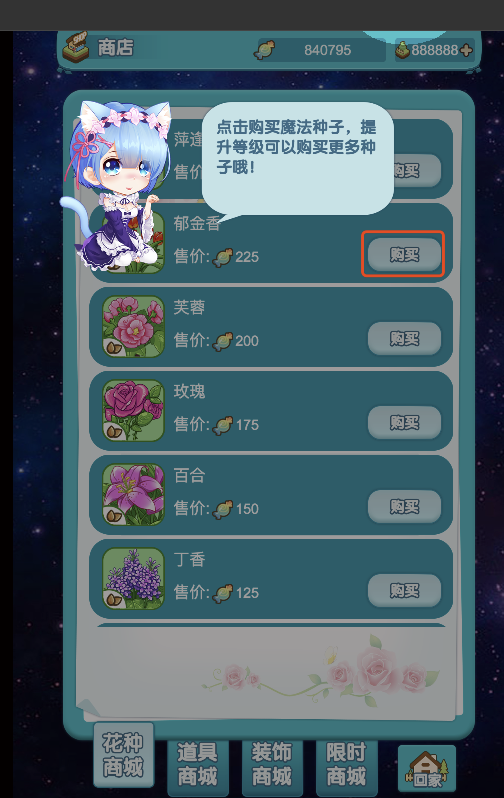Viewport: 504px width, 798px height.
Task: Select the 丁香 lilac seed thumbnail
Action: pos(133,579)
